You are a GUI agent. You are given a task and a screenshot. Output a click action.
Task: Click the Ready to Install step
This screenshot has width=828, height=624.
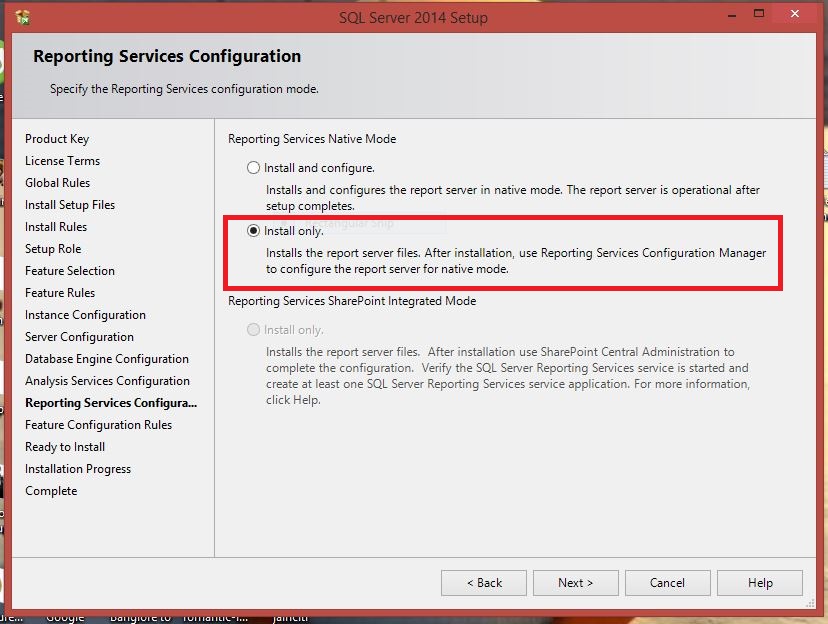tap(65, 447)
